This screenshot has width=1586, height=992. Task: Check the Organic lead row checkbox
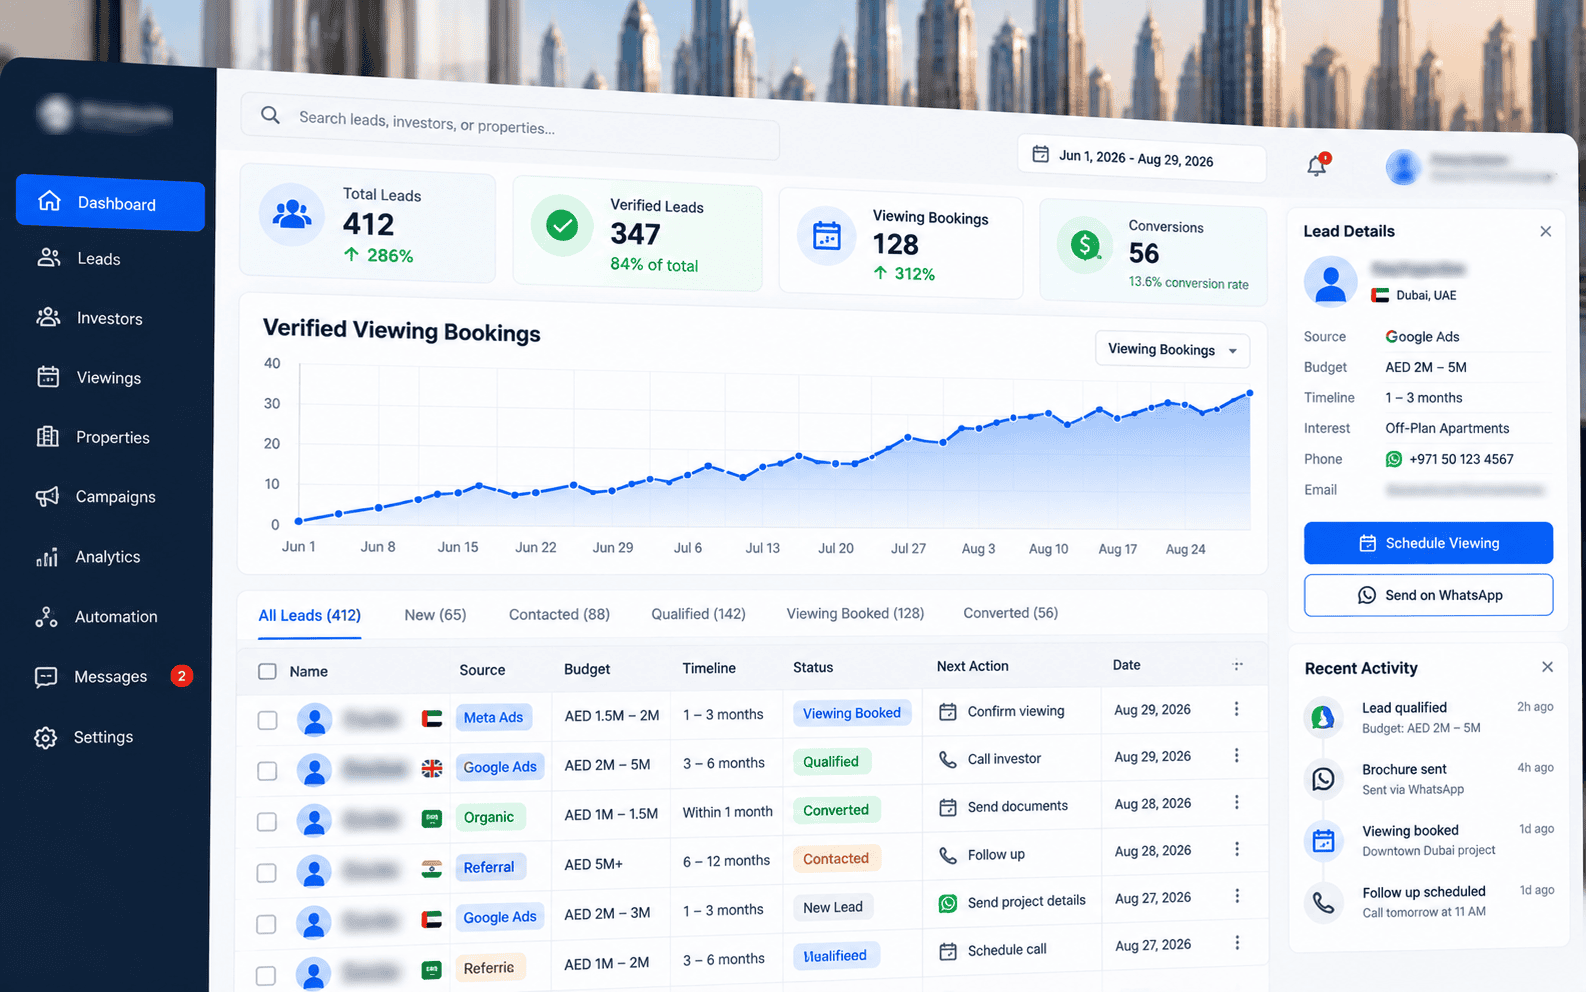pos(267,821)
